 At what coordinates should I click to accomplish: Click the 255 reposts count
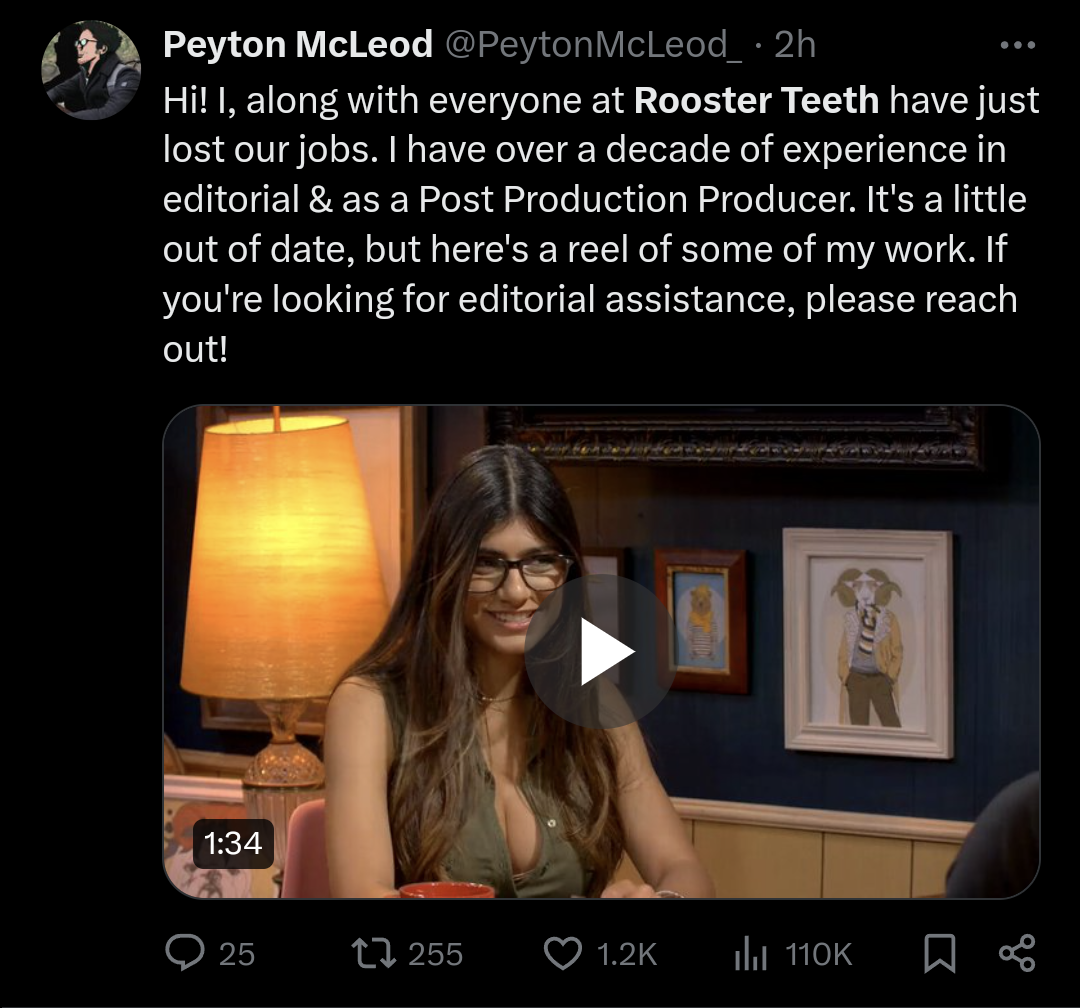tap(435, 954)
